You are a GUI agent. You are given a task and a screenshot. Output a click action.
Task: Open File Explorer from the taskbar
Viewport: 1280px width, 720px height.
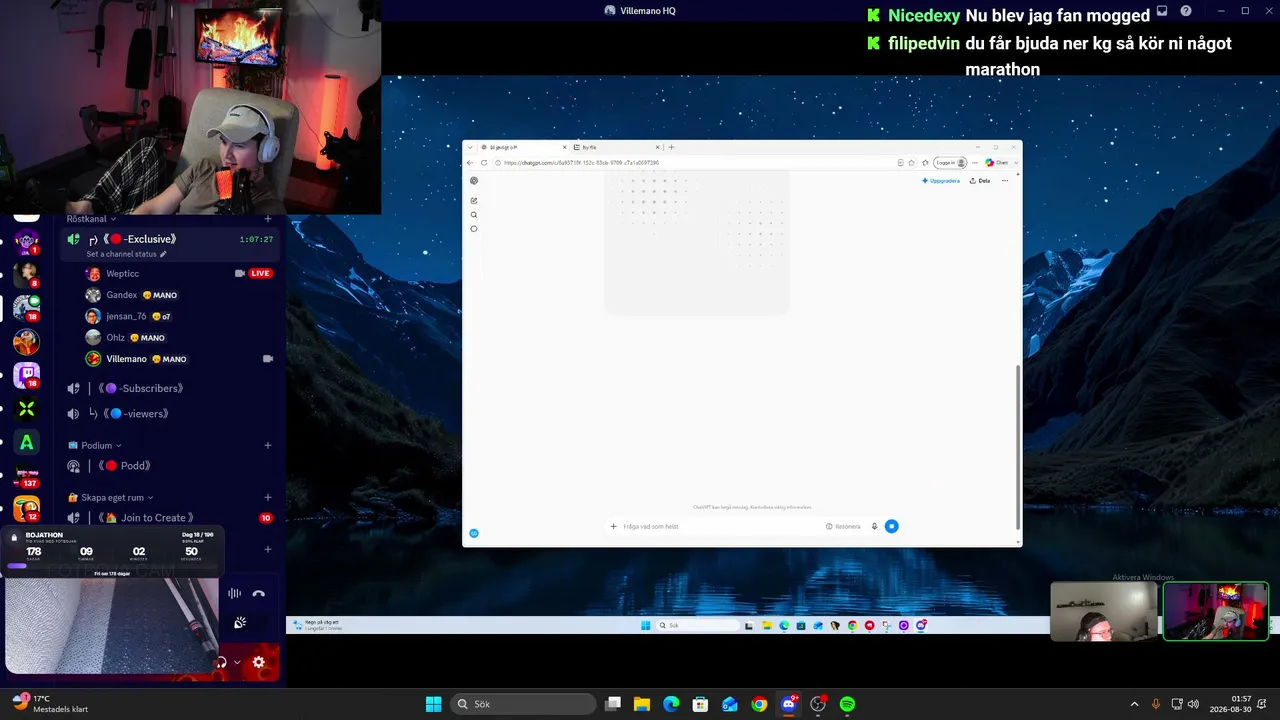pos(642,704)
